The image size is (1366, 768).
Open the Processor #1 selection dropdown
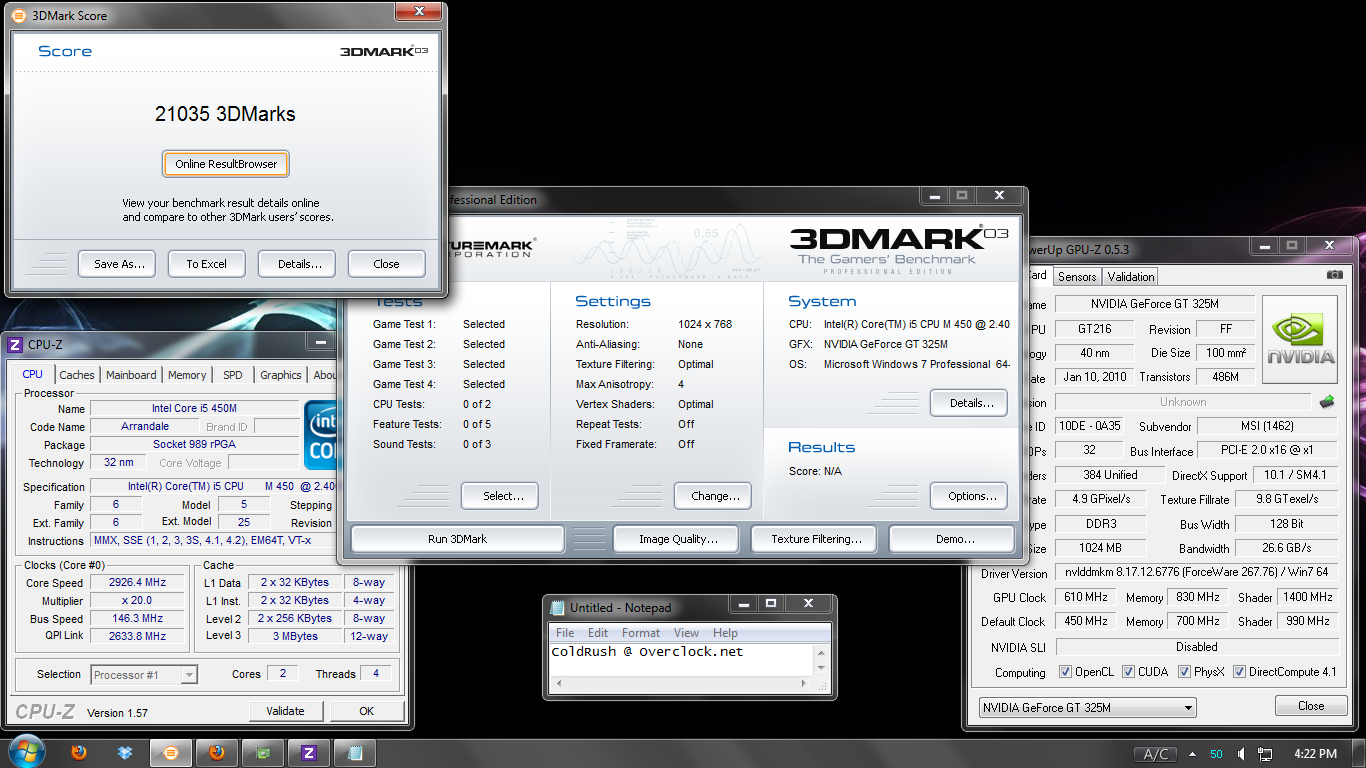[144, 675]
